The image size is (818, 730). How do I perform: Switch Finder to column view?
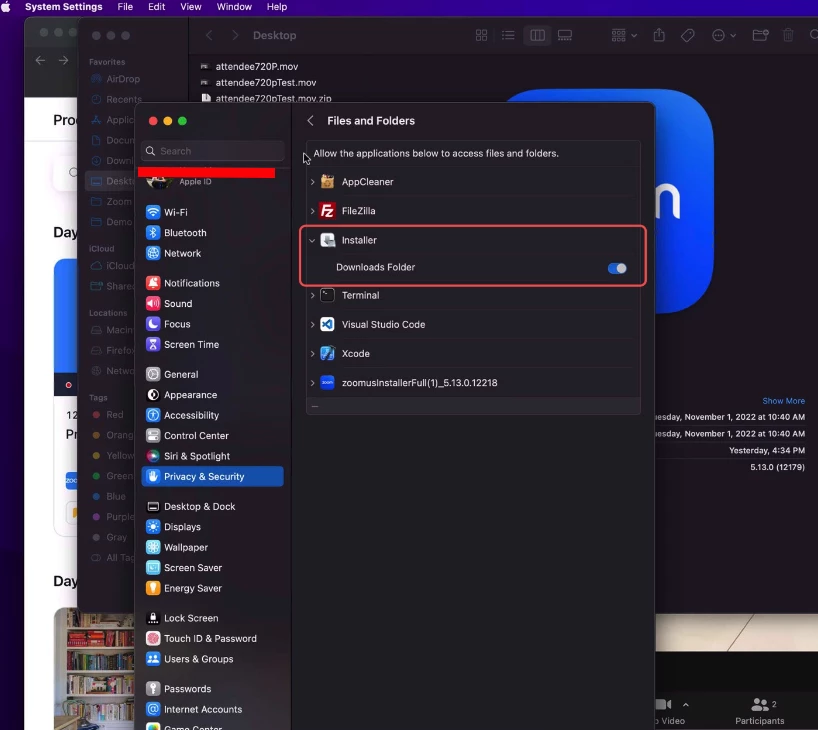click(x=537, y=35)
